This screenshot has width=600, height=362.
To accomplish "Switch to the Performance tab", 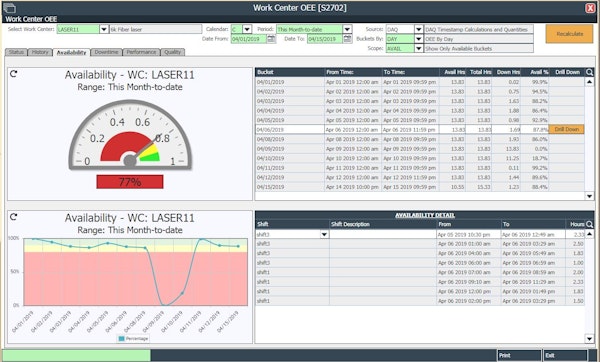I will (141, 52).
